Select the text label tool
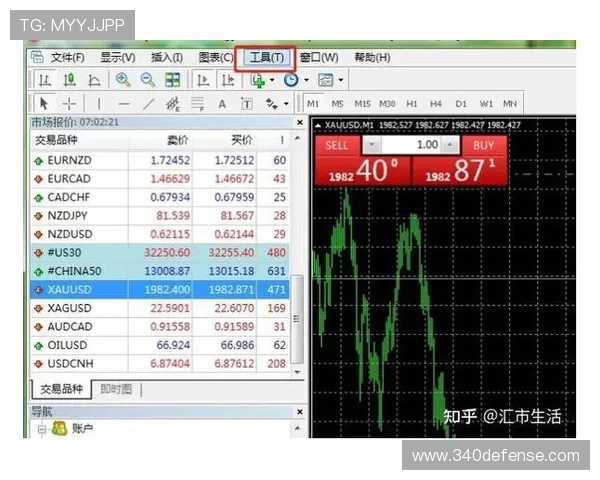The height and width of the screenshot is (480, 600). point(247,104)
